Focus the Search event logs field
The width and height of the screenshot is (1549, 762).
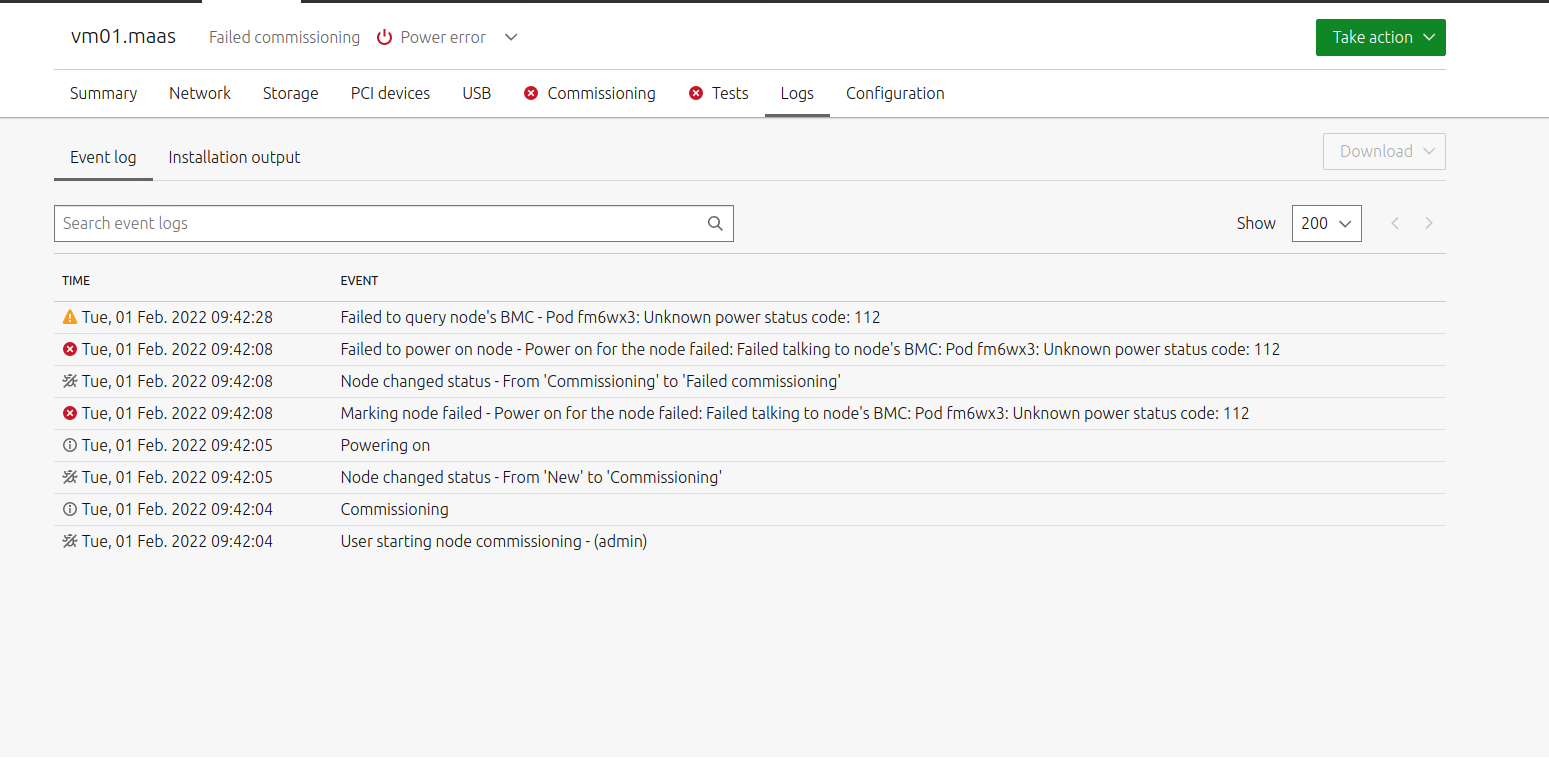pos(380,224)
